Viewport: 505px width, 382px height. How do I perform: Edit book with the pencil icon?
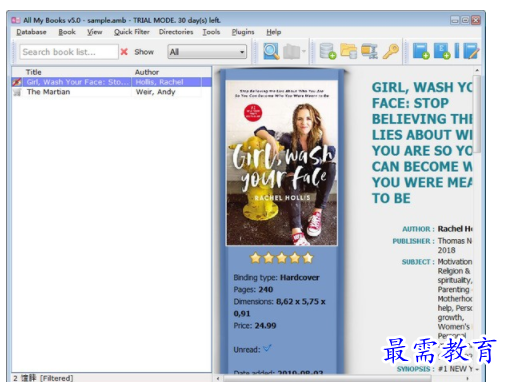471,51
